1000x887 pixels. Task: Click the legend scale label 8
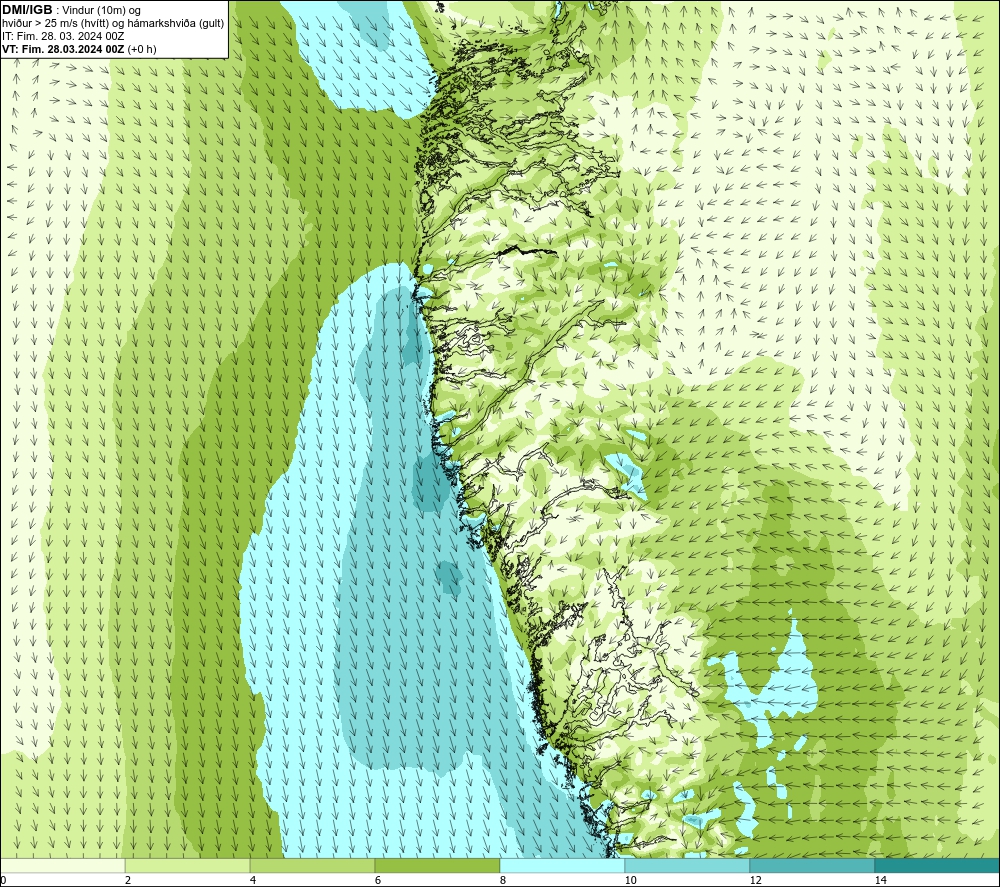(x=503, y=880)
